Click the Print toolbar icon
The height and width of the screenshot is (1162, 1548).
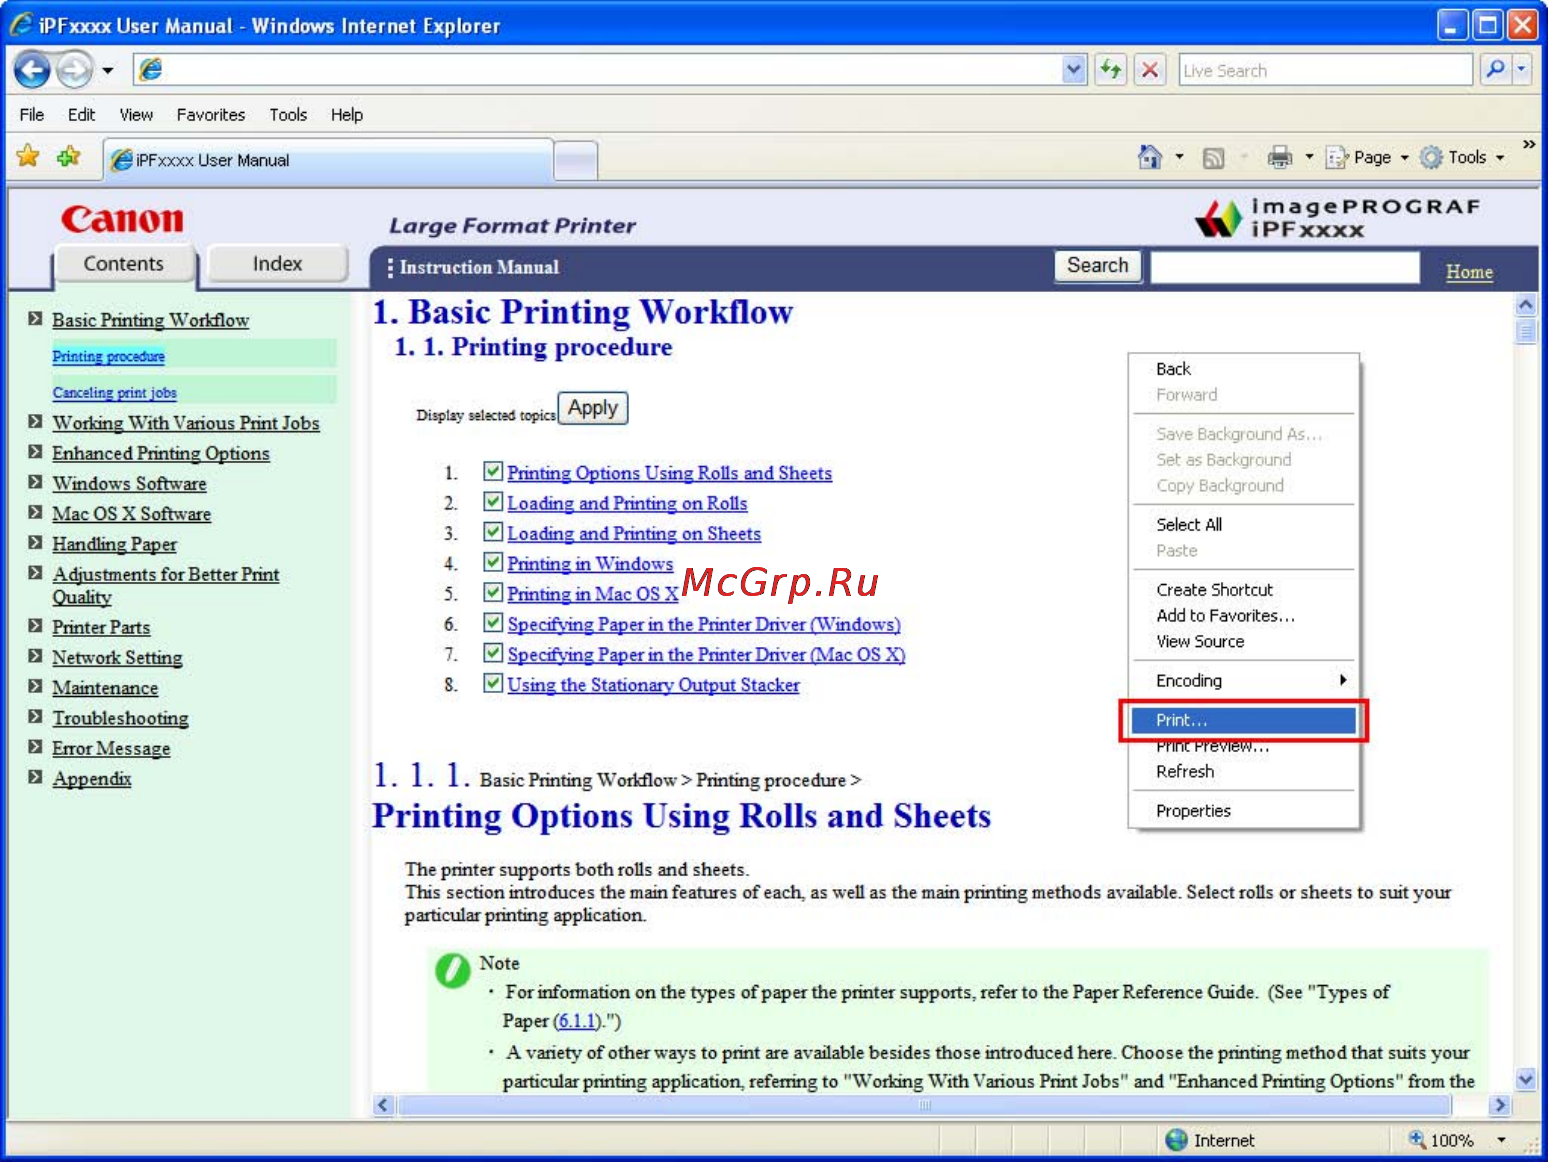click(x=1279, y=157)
